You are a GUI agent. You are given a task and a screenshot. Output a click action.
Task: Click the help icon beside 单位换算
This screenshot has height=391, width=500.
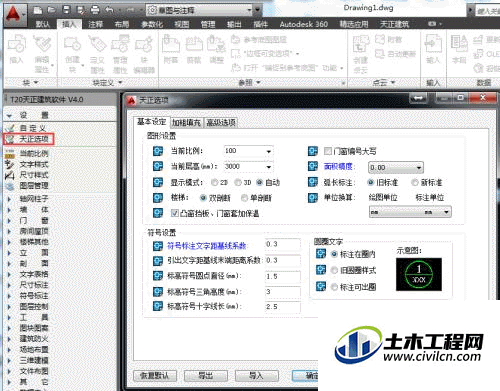click(313, 197)
